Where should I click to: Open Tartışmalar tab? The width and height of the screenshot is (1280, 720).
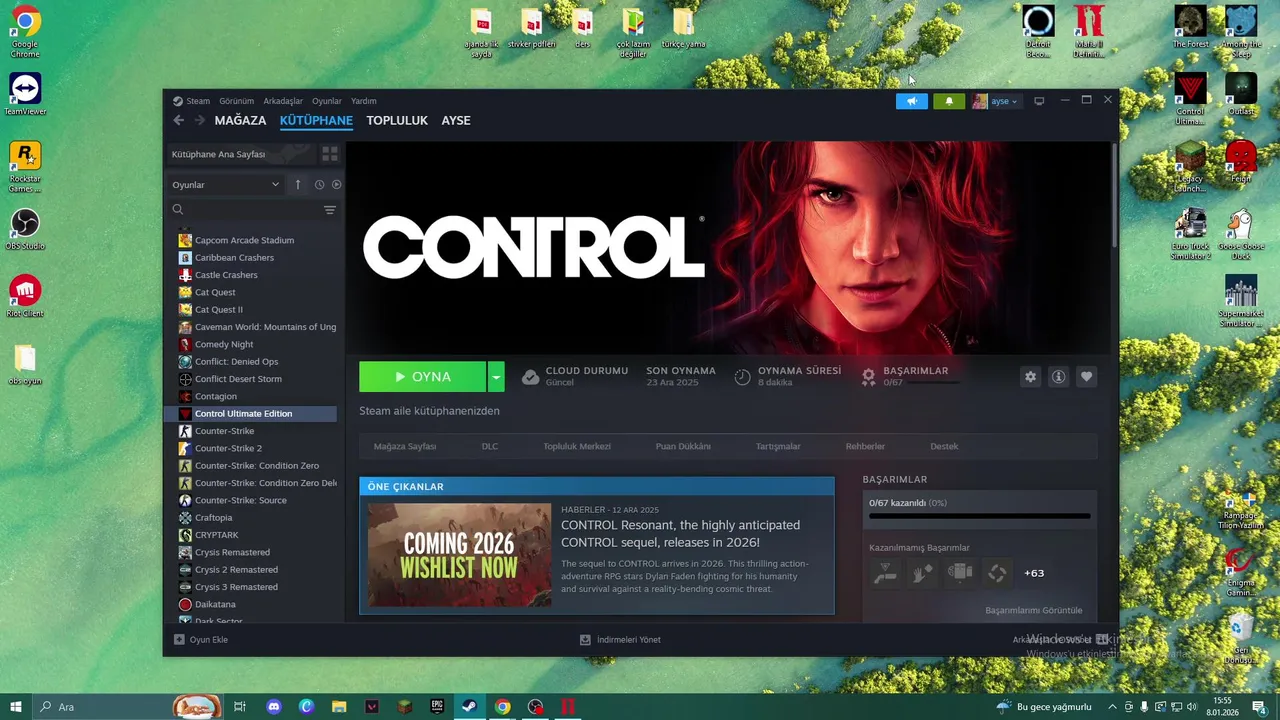coord(778,446)
